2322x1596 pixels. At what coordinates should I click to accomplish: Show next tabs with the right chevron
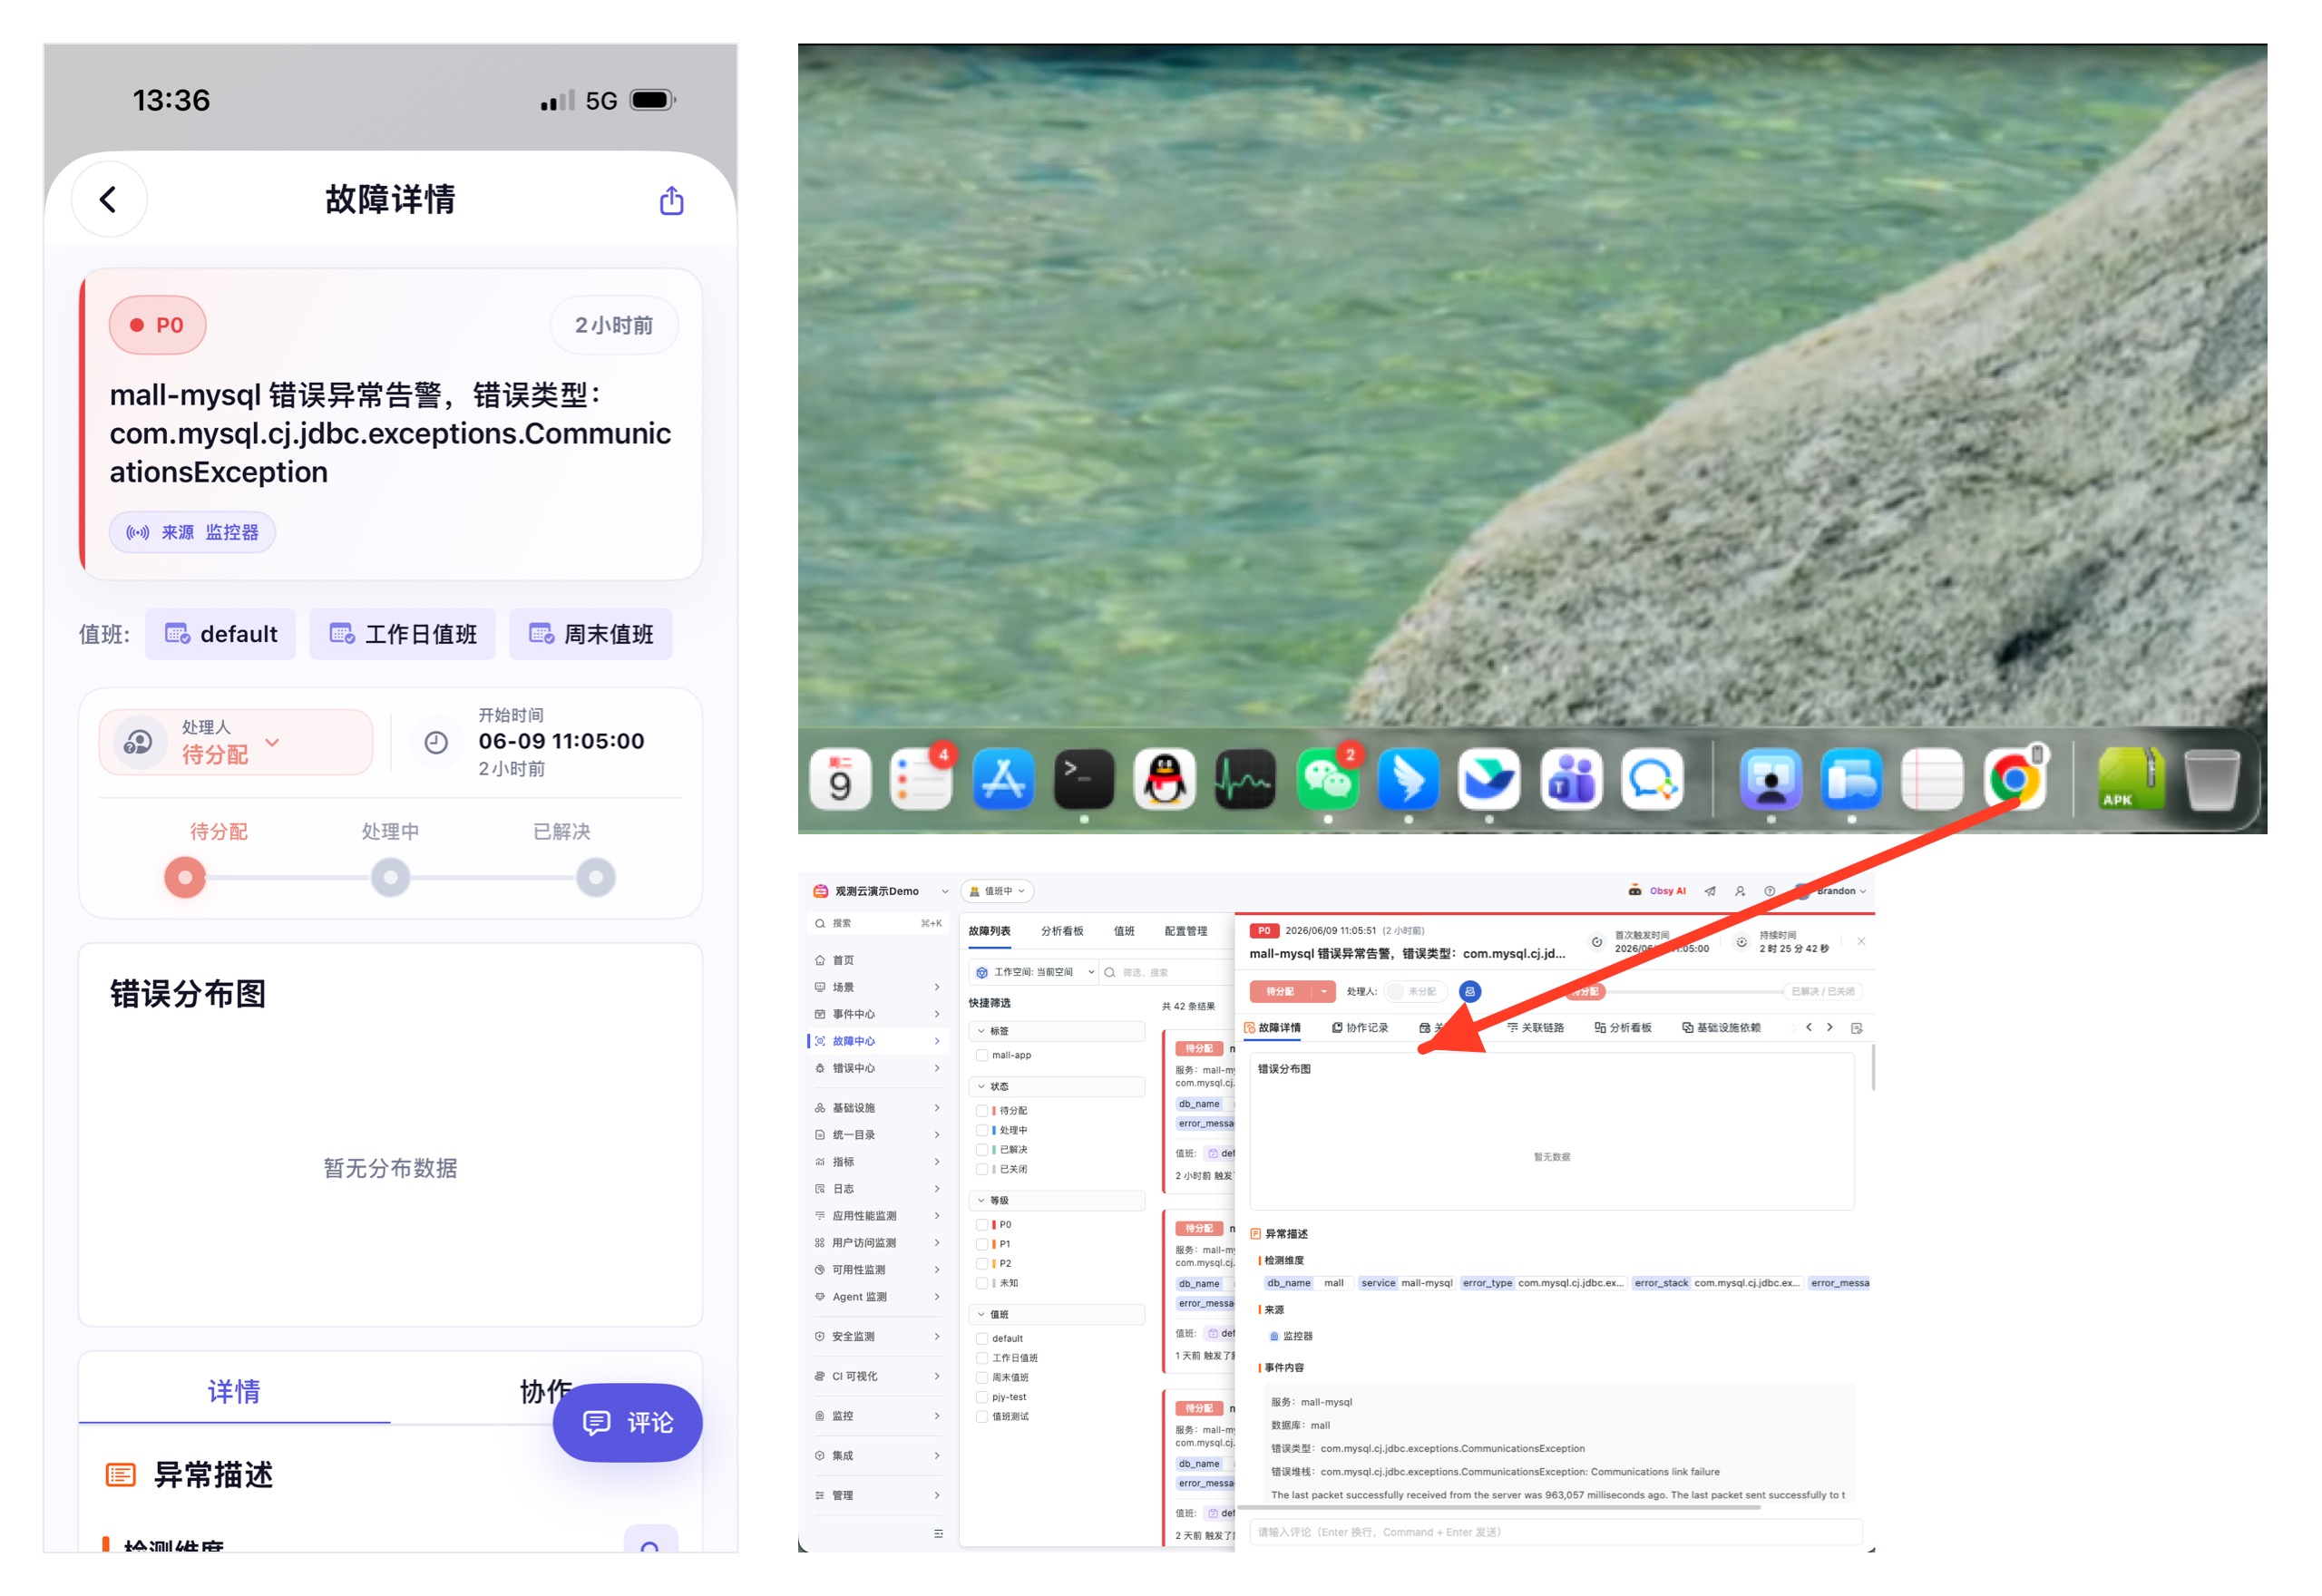1830,1027
